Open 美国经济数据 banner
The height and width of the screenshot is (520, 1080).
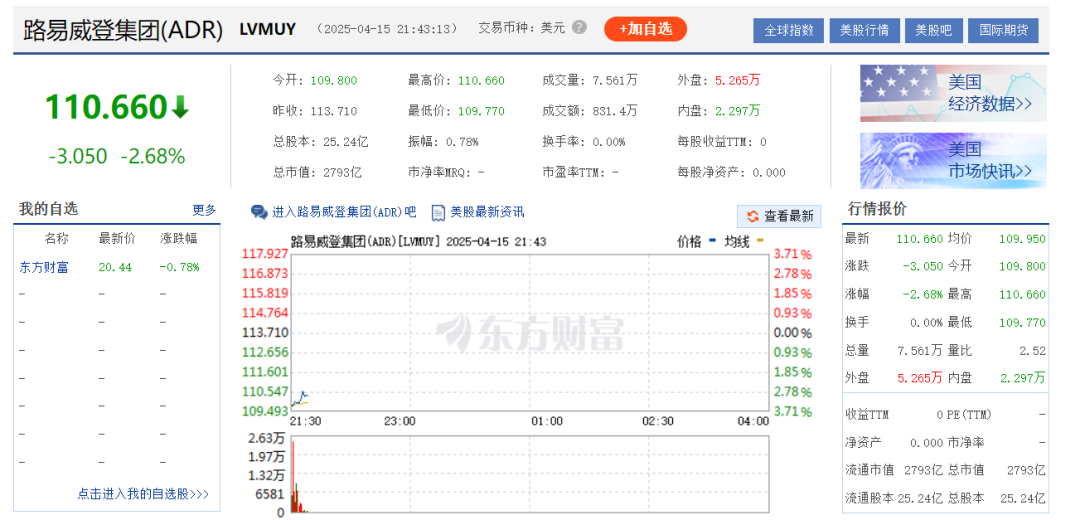(953, 93)
